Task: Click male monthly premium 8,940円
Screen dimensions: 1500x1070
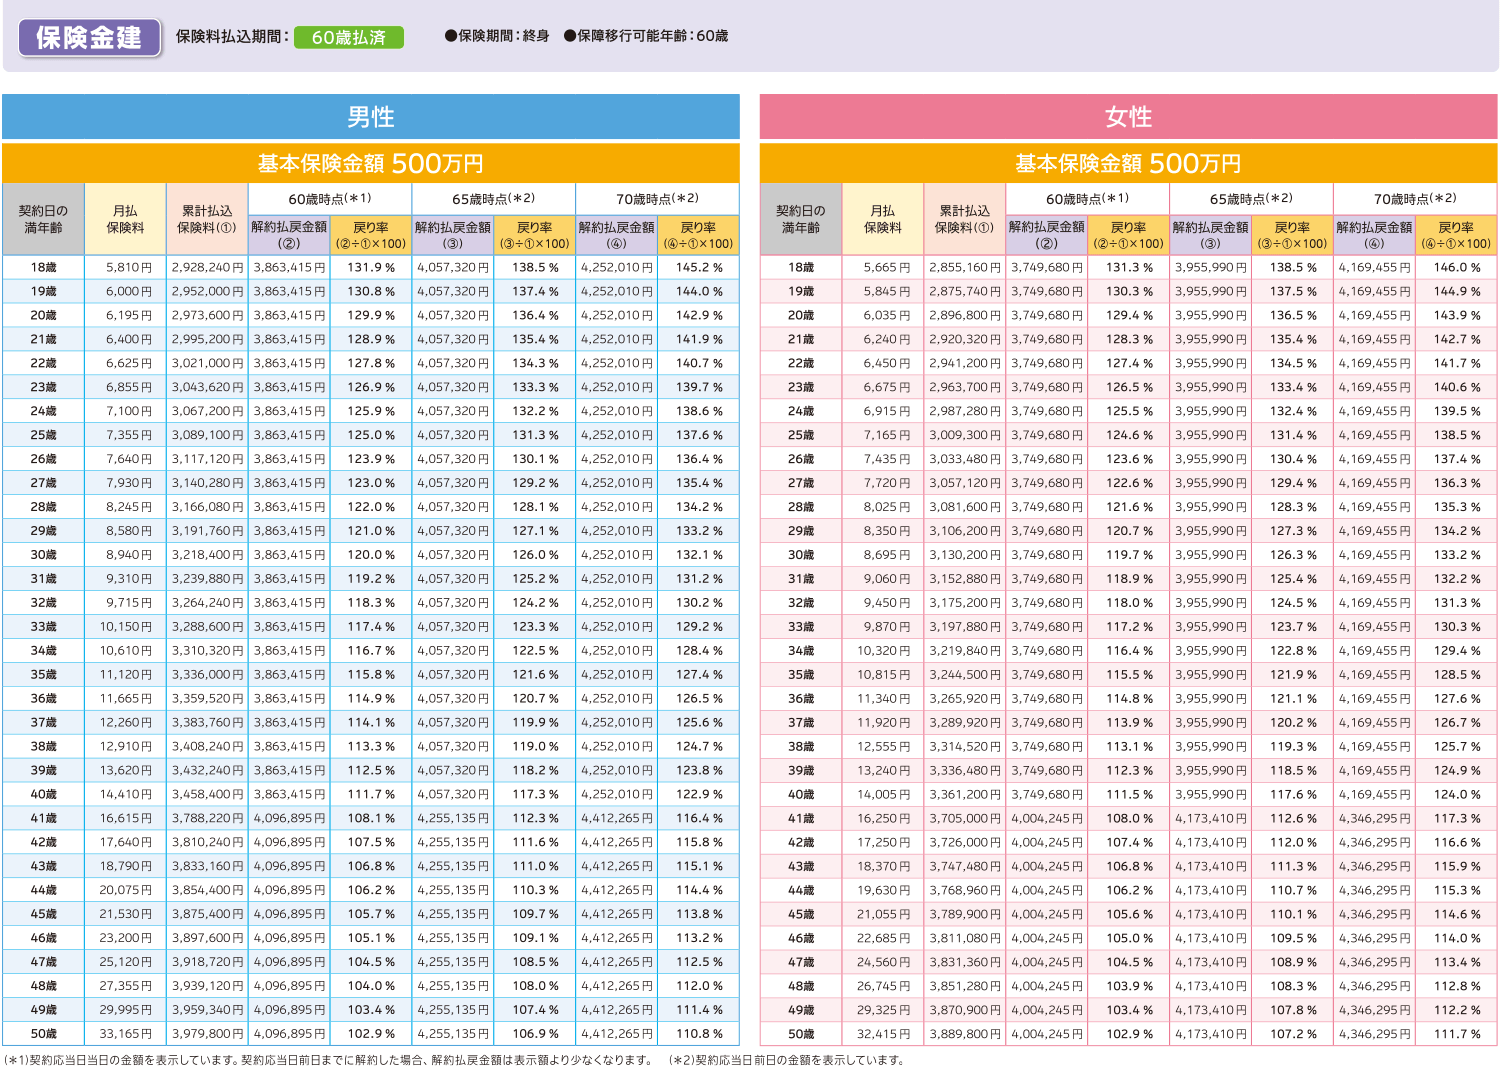Action: click(129, 555)
